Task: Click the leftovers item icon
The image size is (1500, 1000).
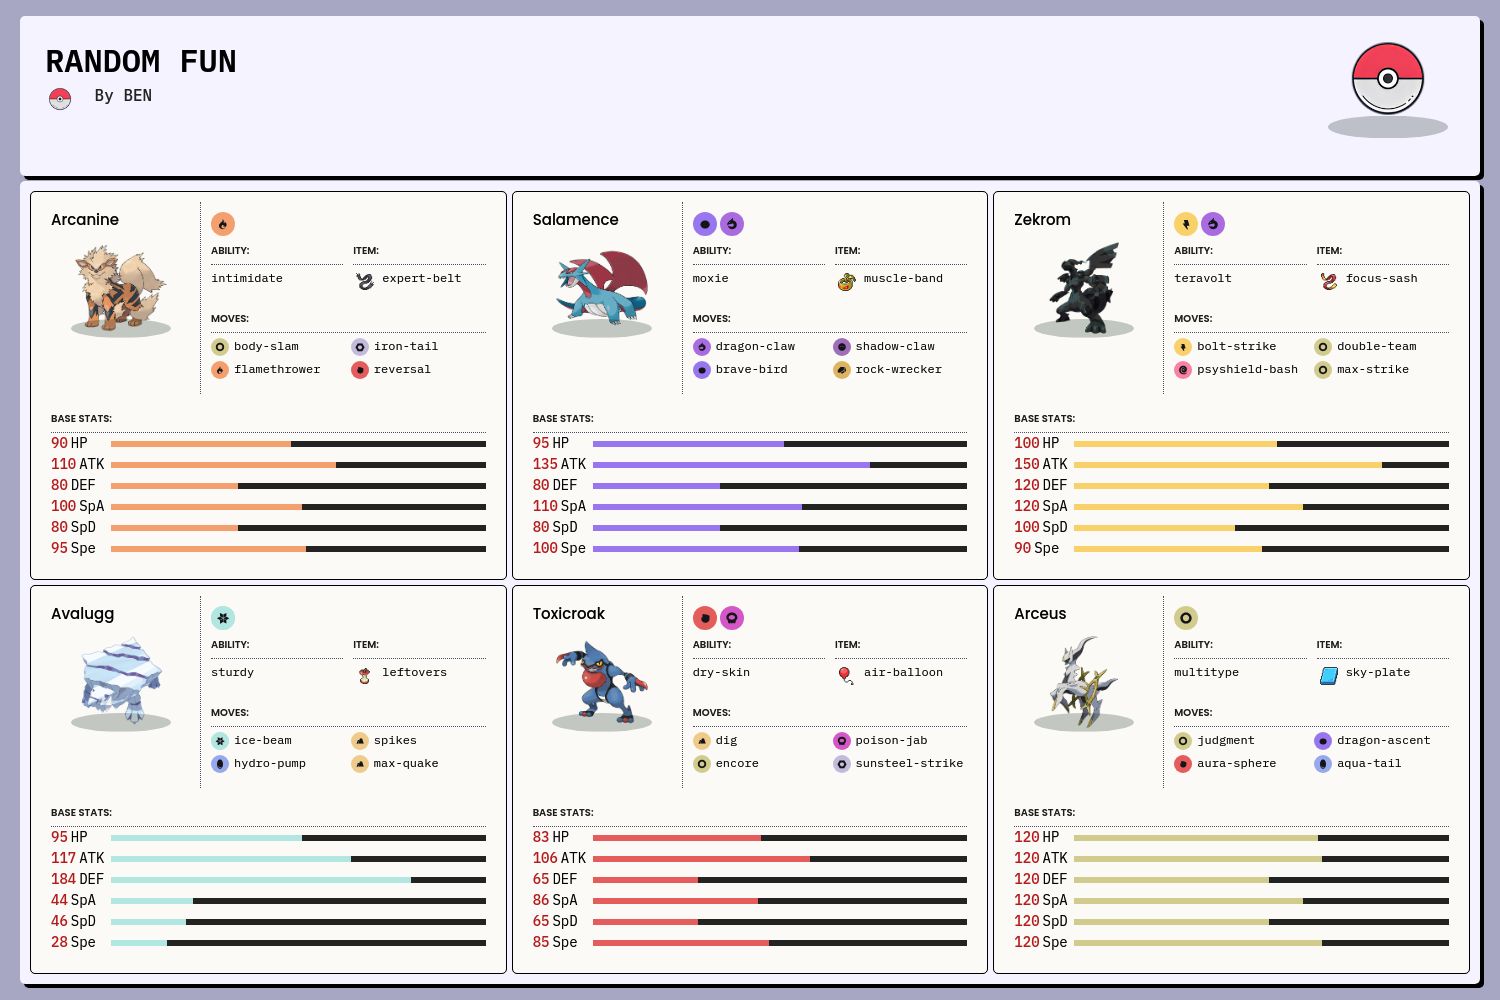Action: 365,675
